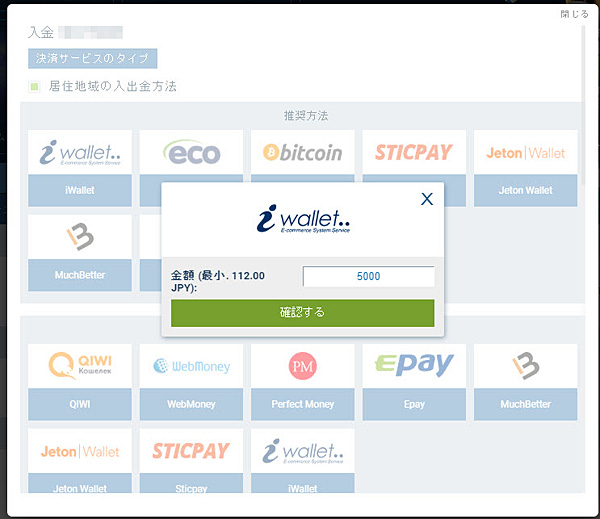
Task: Choose the bitcoin payment logo
Action: point(303,152)
